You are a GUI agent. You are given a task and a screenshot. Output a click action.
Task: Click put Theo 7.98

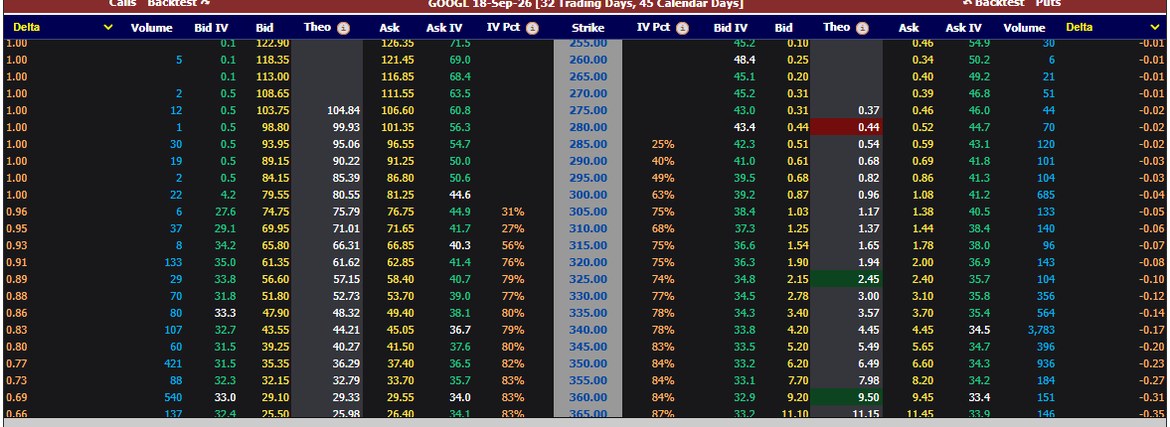tap(869, 381)
